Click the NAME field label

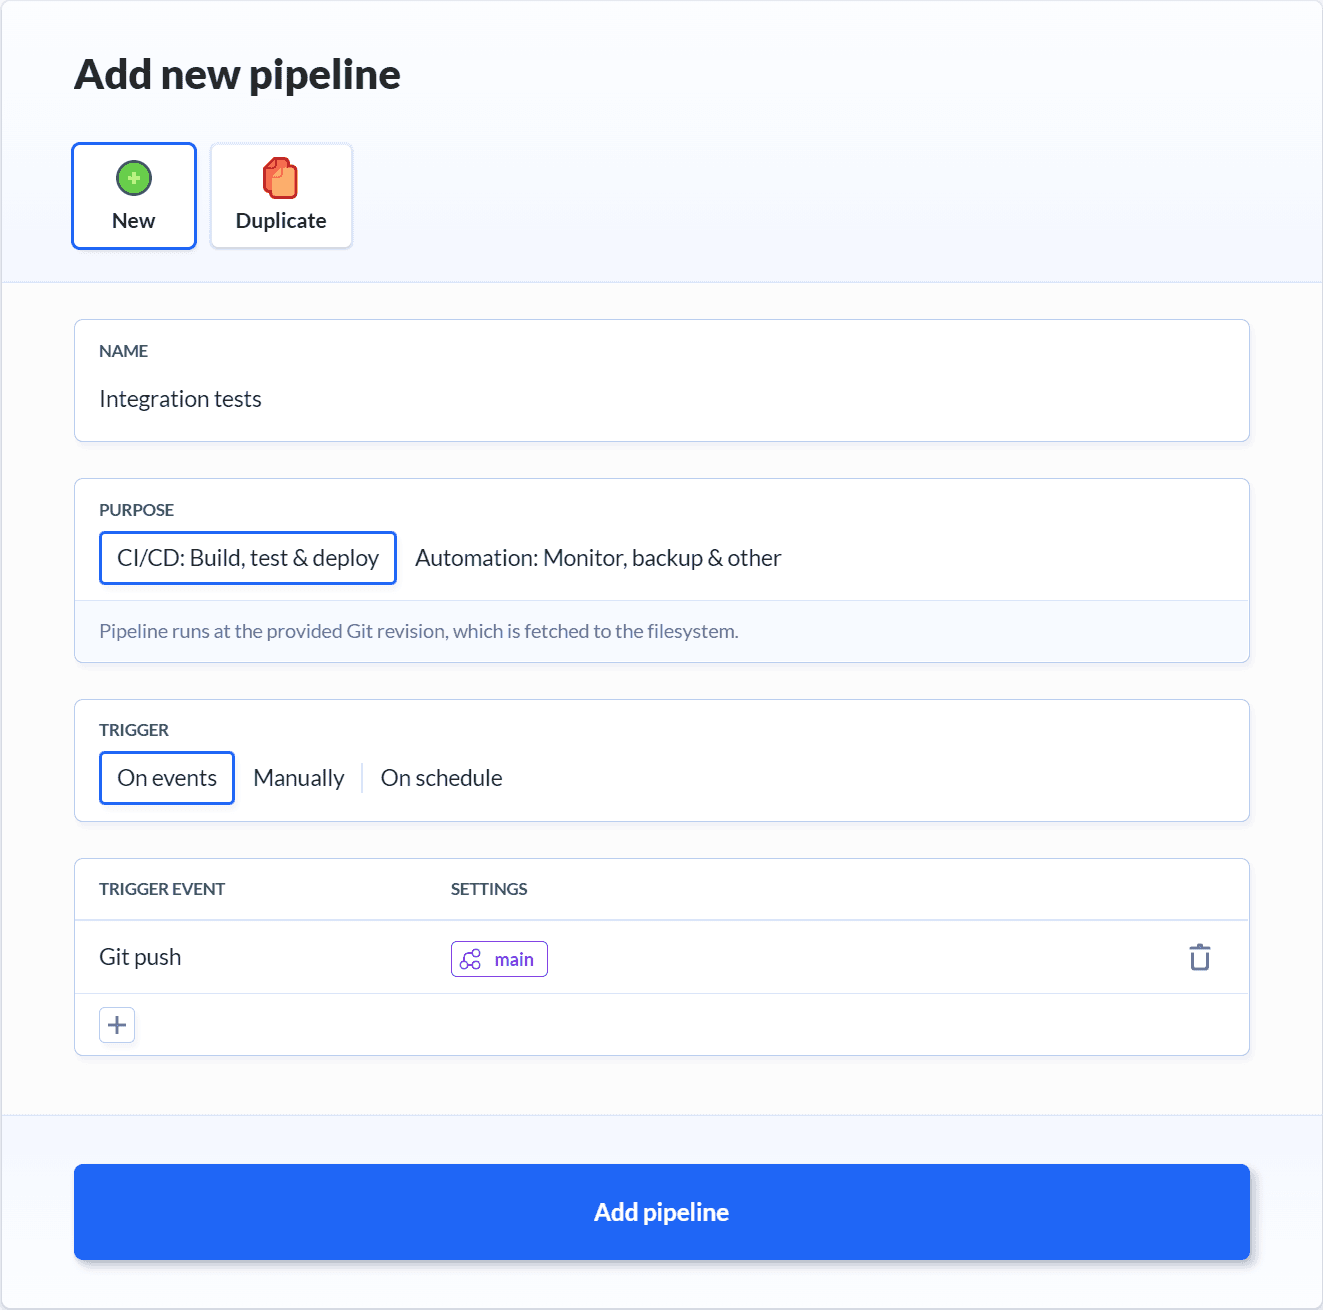coord(123,351)
